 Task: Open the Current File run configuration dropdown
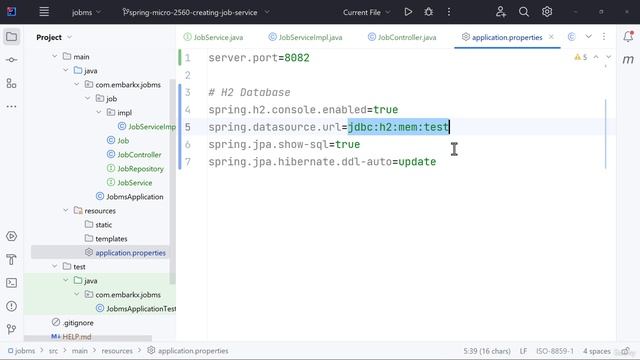tap(367, 12)
